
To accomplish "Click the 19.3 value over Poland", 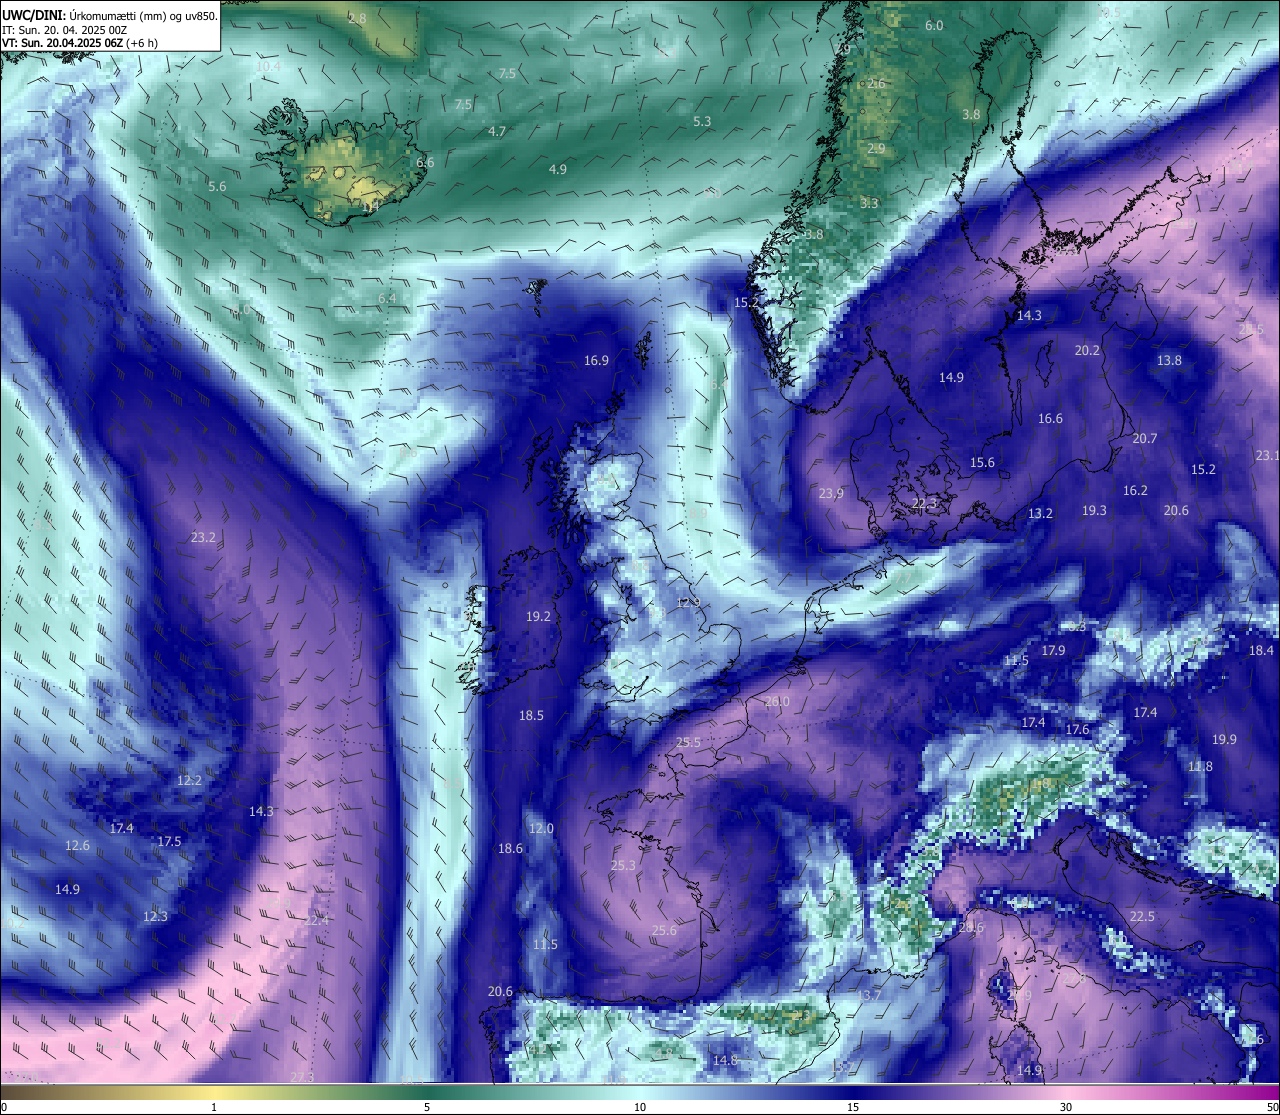I will [1094, 510].
